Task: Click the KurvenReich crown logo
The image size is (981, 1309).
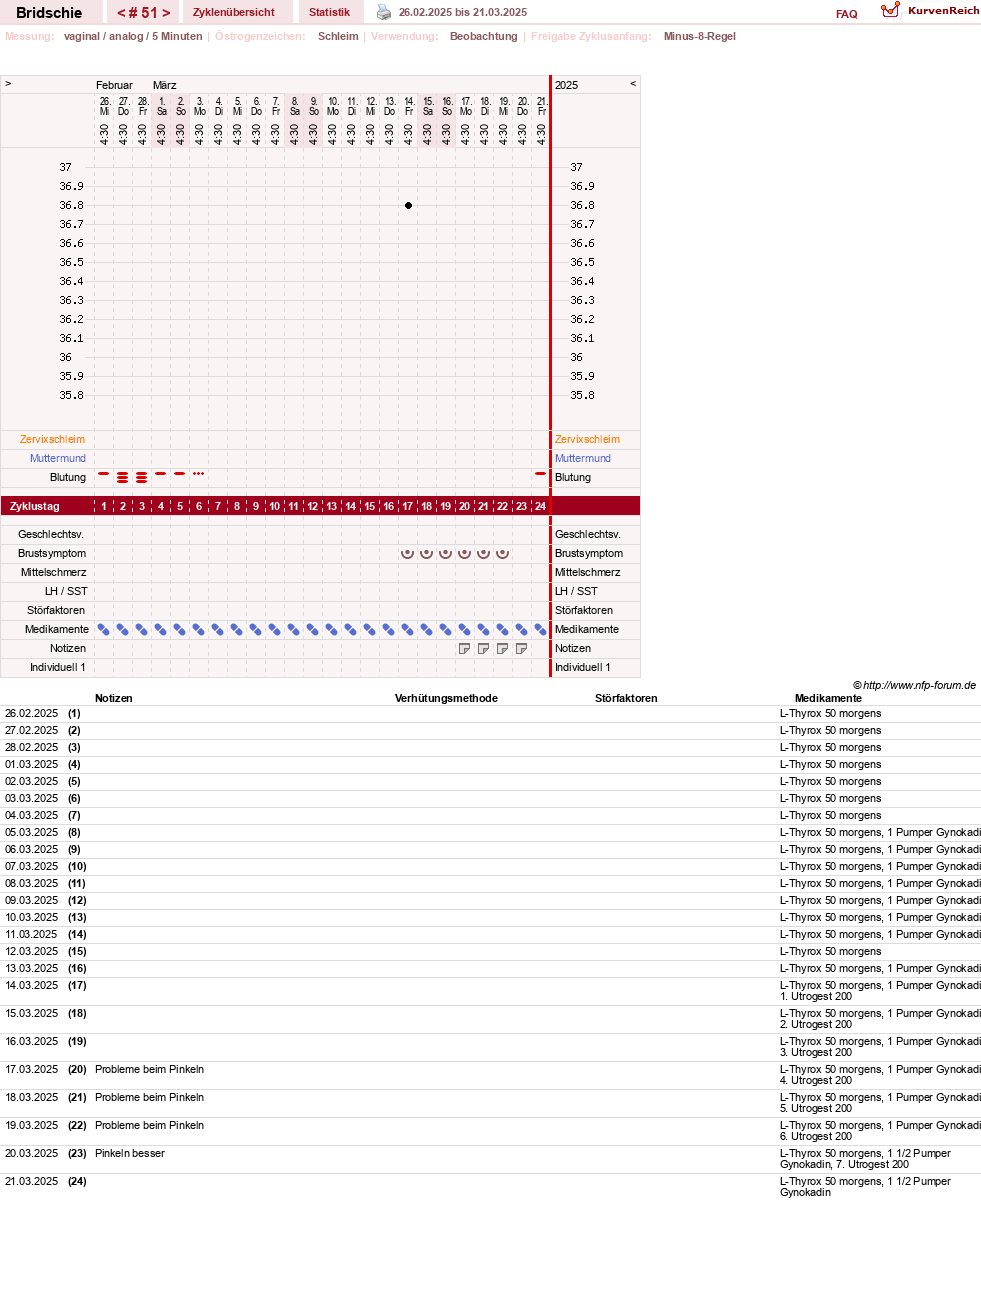Action: pos(890,10)
